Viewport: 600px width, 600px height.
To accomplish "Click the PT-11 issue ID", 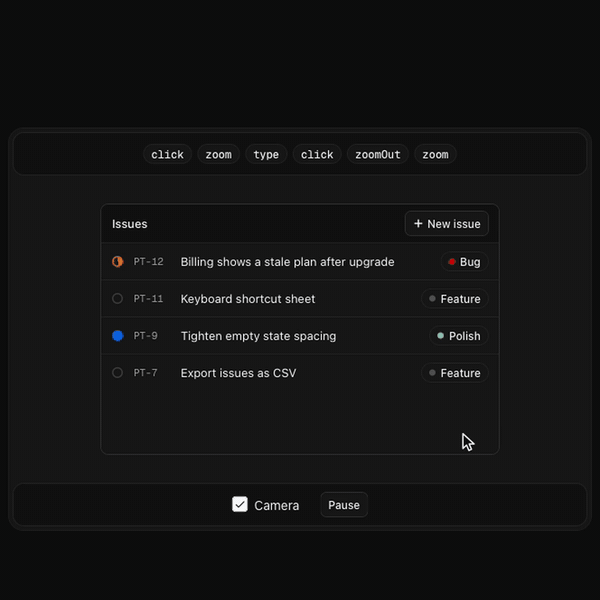I will tap(148, 298).
